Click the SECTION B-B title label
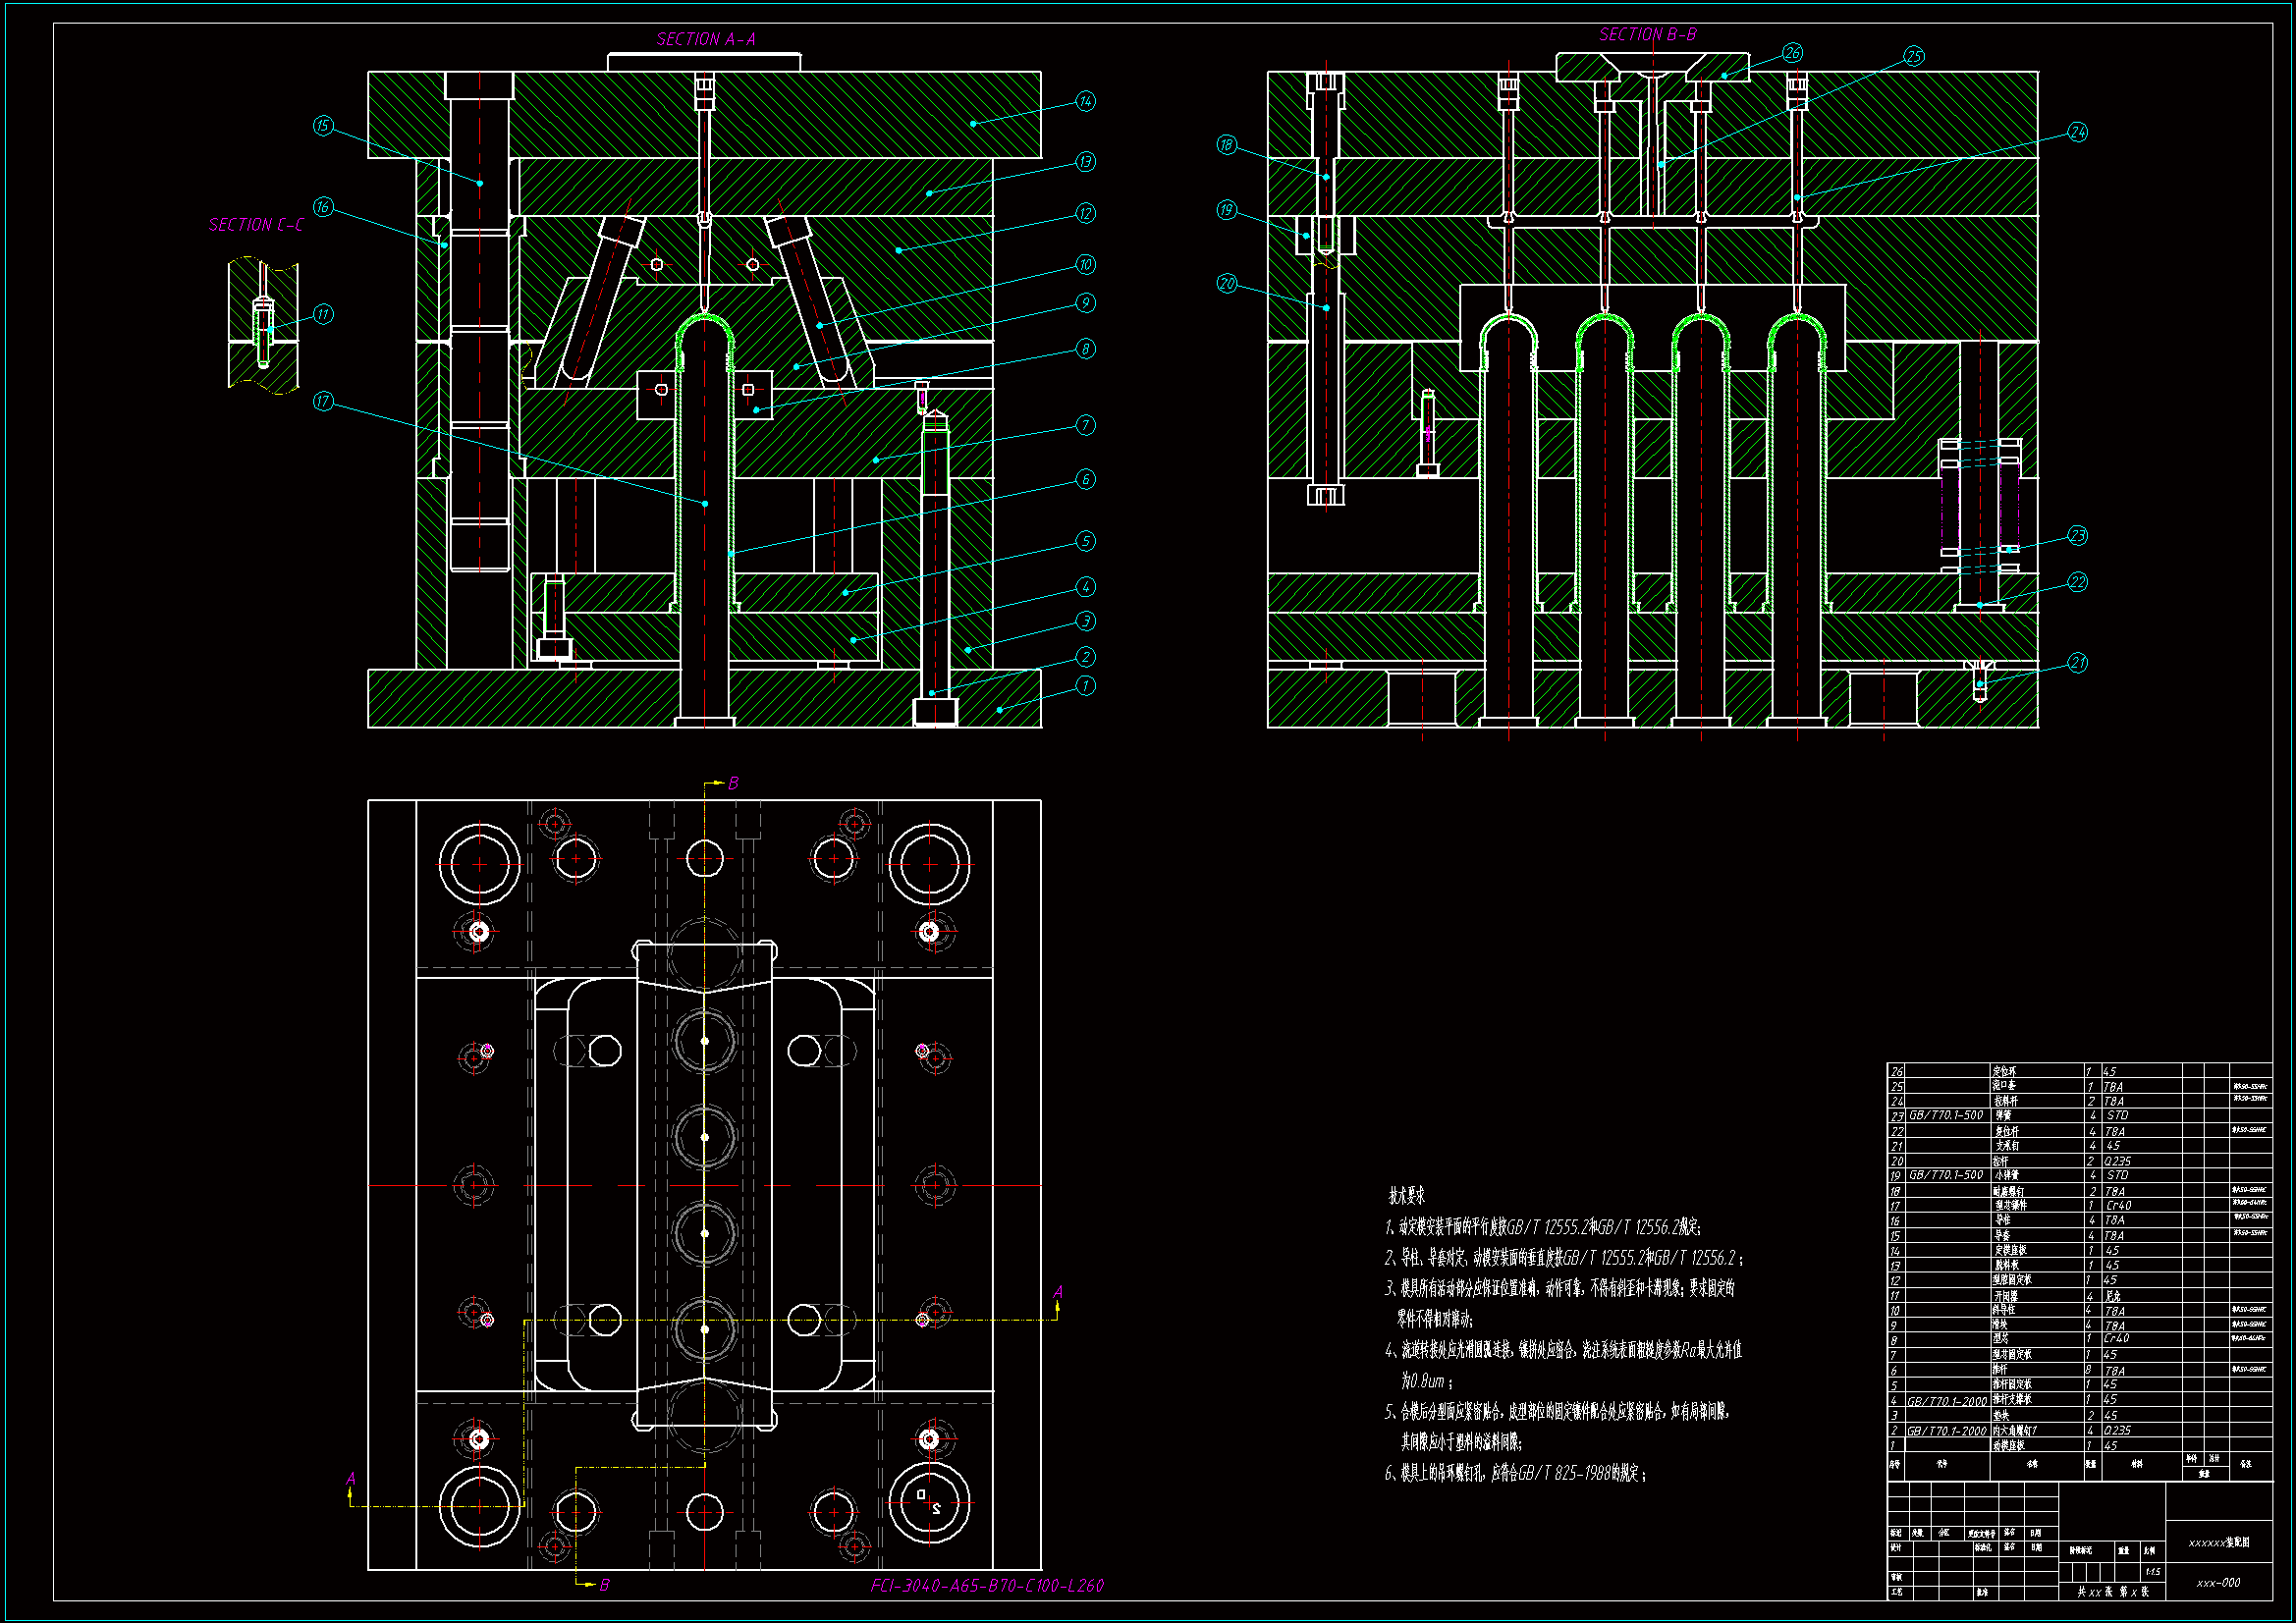Screen dimensions: 2296x1623 coord(1647,35)
